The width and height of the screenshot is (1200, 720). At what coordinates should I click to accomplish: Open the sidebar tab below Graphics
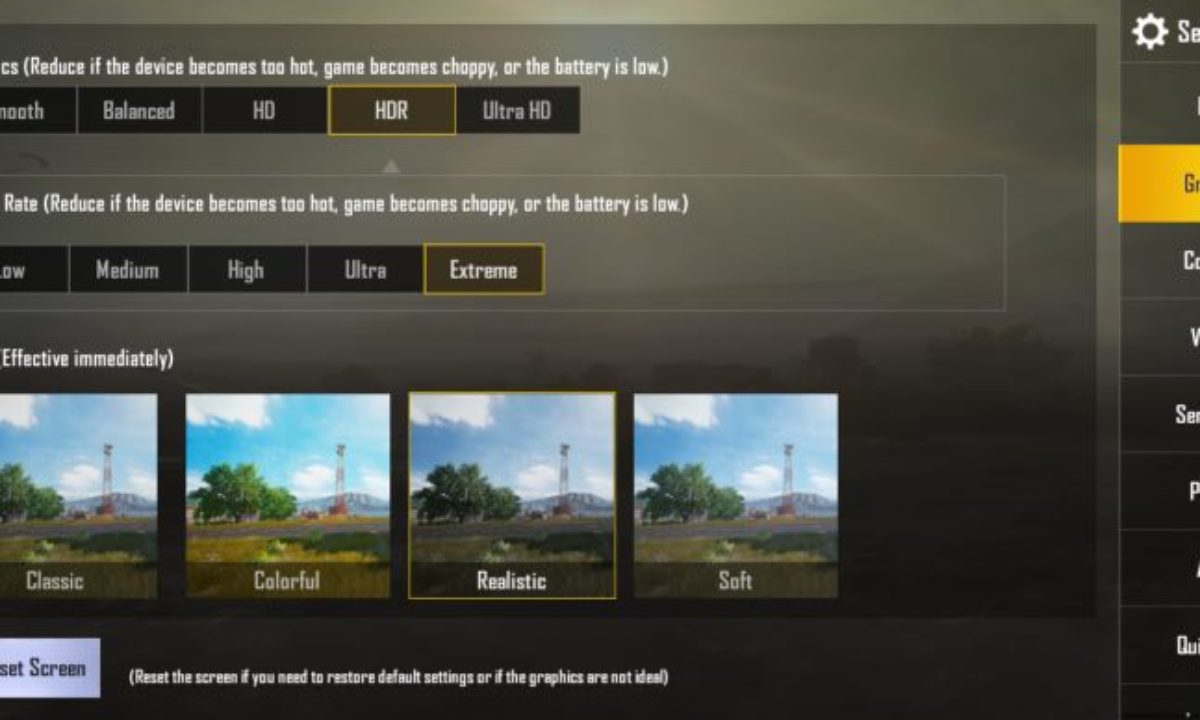tap(1159, 260)
